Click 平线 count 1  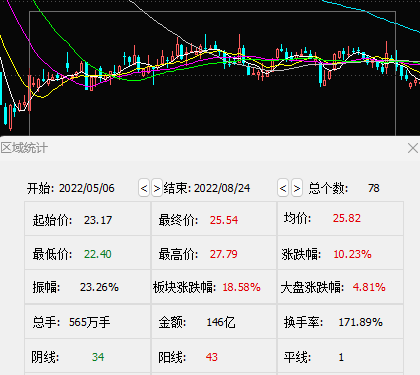341,357
